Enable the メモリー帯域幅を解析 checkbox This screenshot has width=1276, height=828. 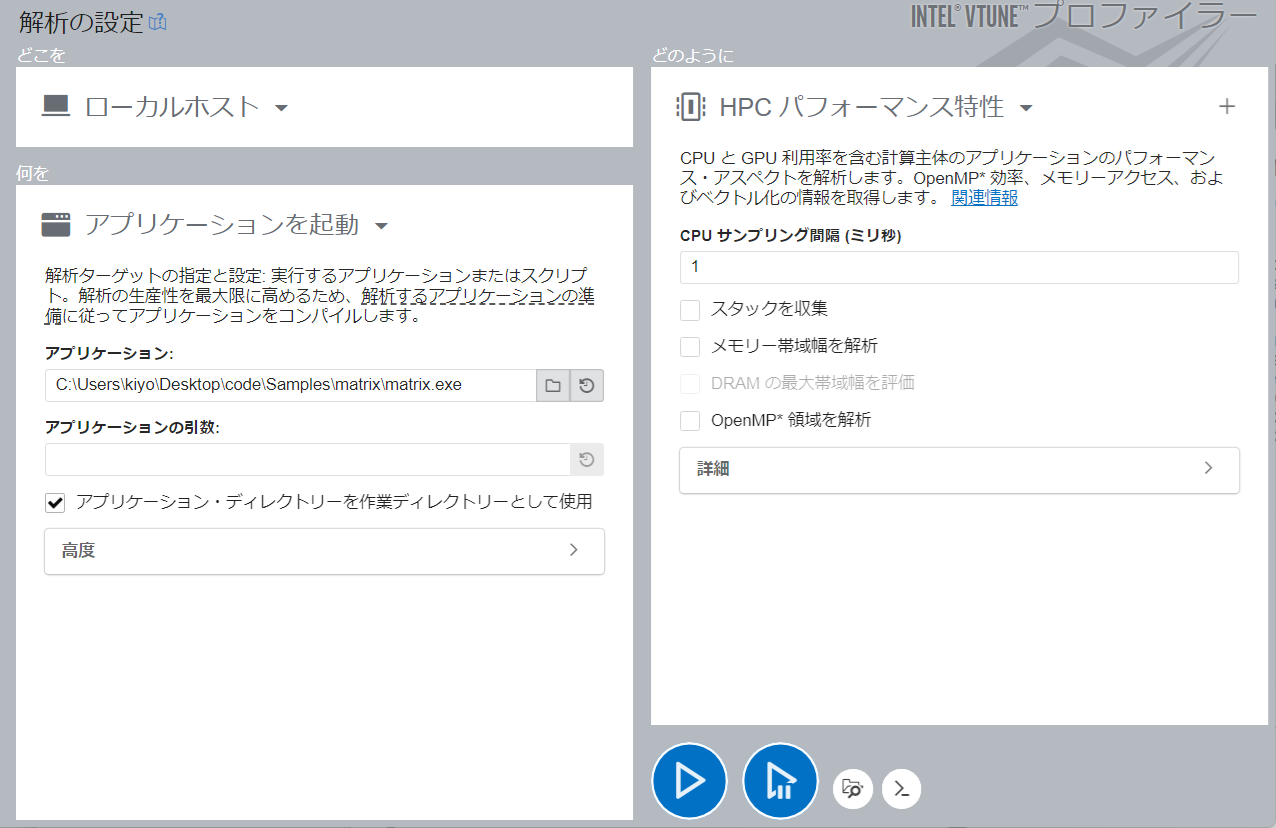tap(690, 347)
